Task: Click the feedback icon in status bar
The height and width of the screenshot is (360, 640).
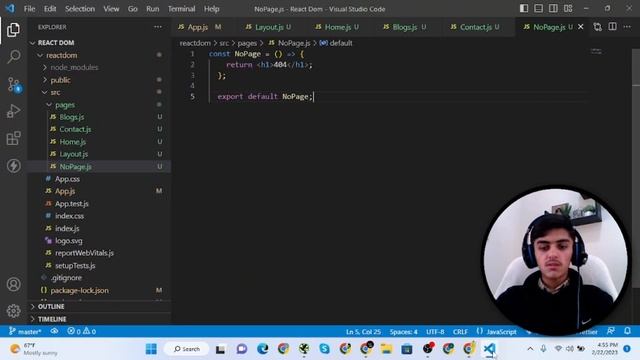Action: point(611,331)
